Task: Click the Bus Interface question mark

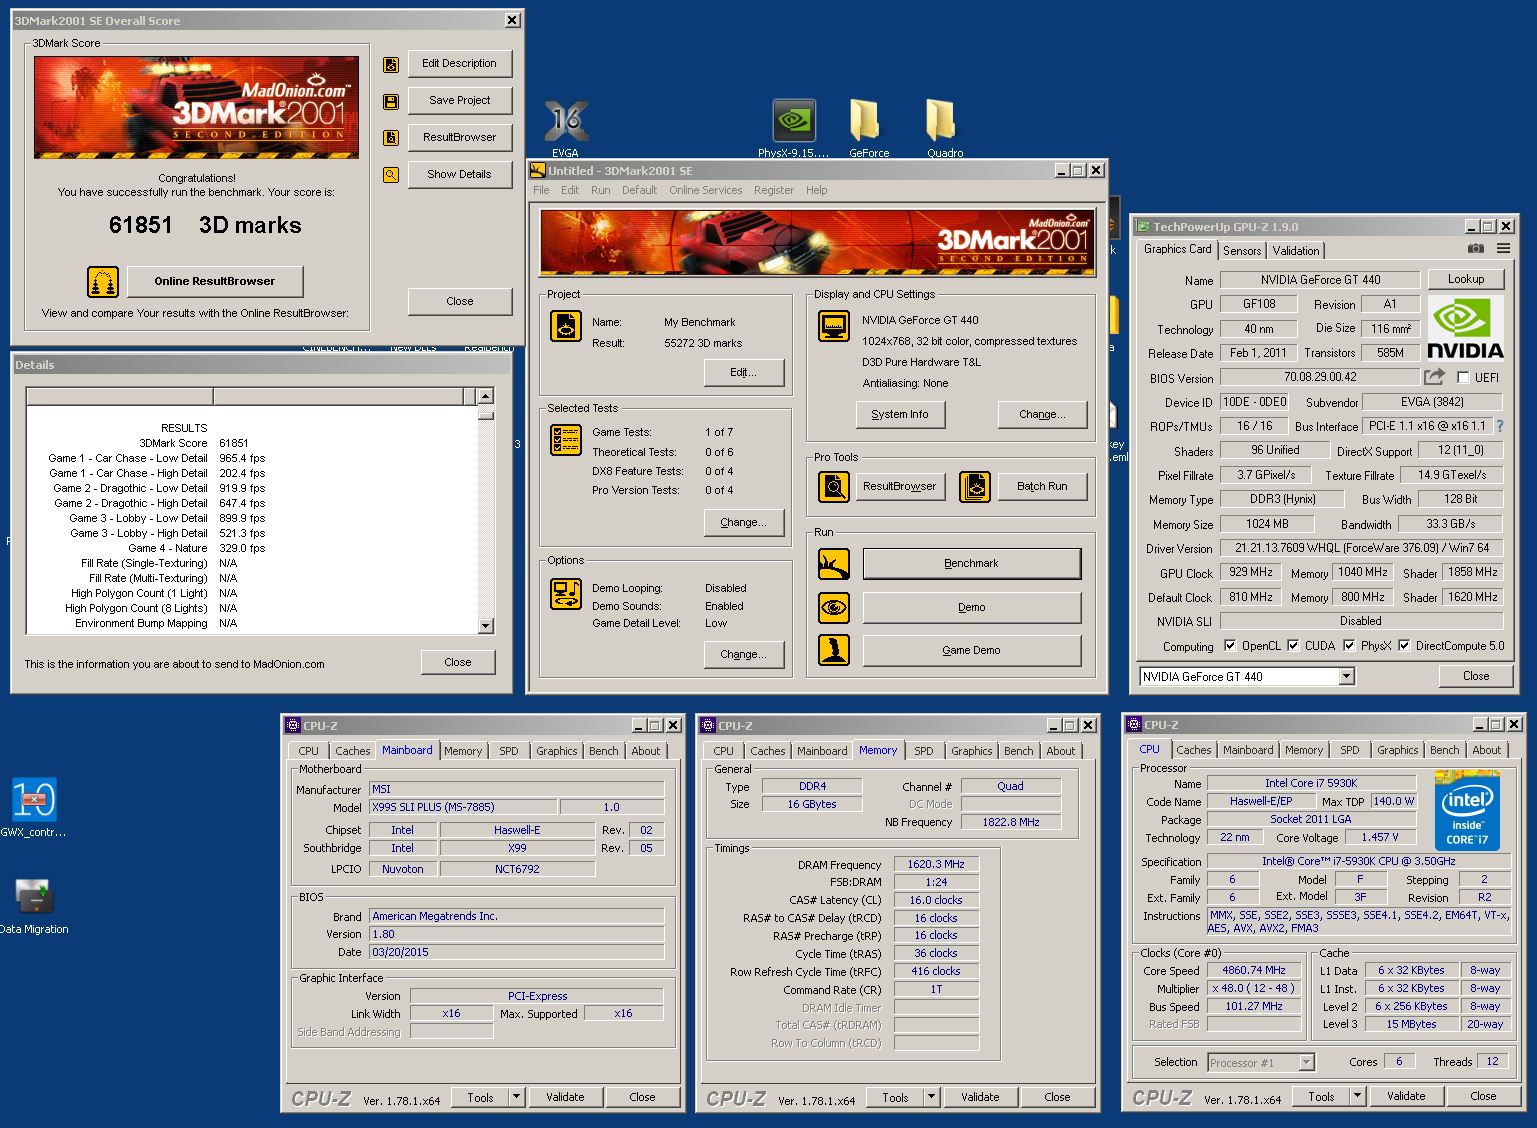Action: [x=1499, y=426]
